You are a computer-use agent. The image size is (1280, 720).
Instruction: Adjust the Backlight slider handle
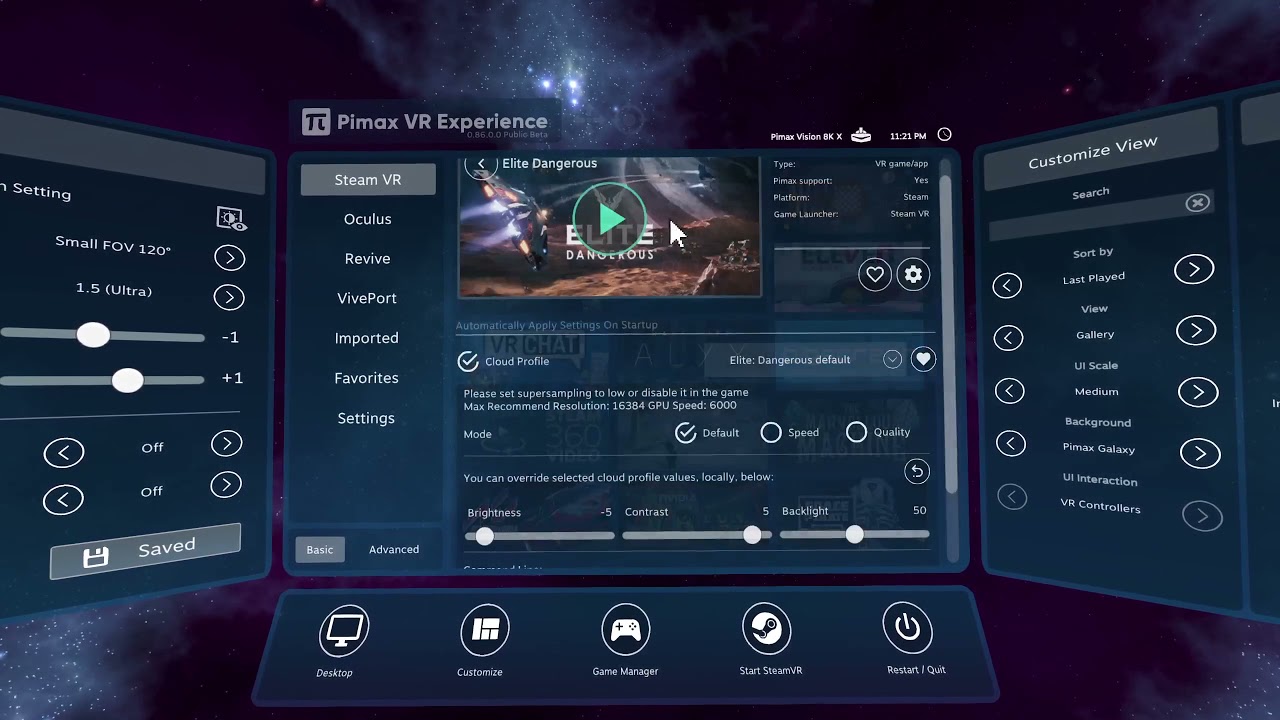(854, 535)
